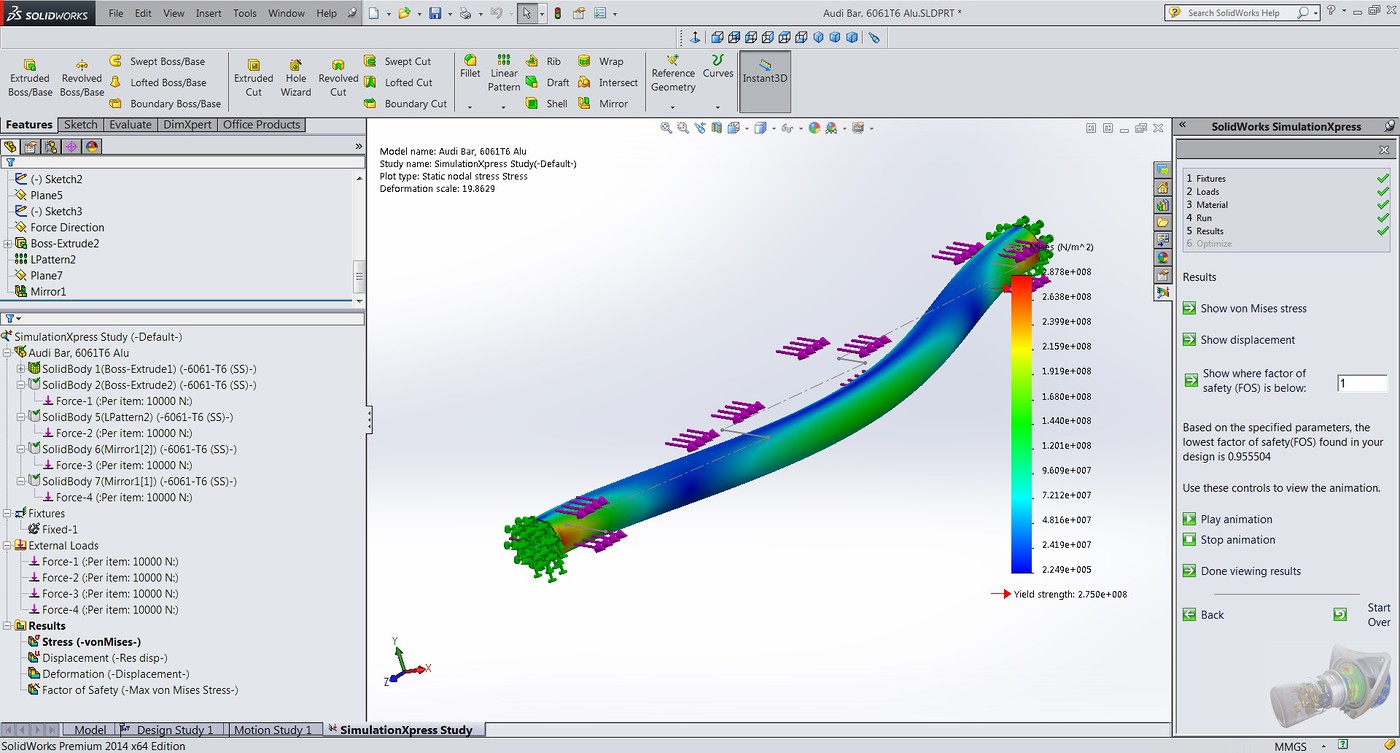The width and height of the screenshot is (1400, 753).
Task: Open the ConfigurationManager tab icon
Action: 51,146
